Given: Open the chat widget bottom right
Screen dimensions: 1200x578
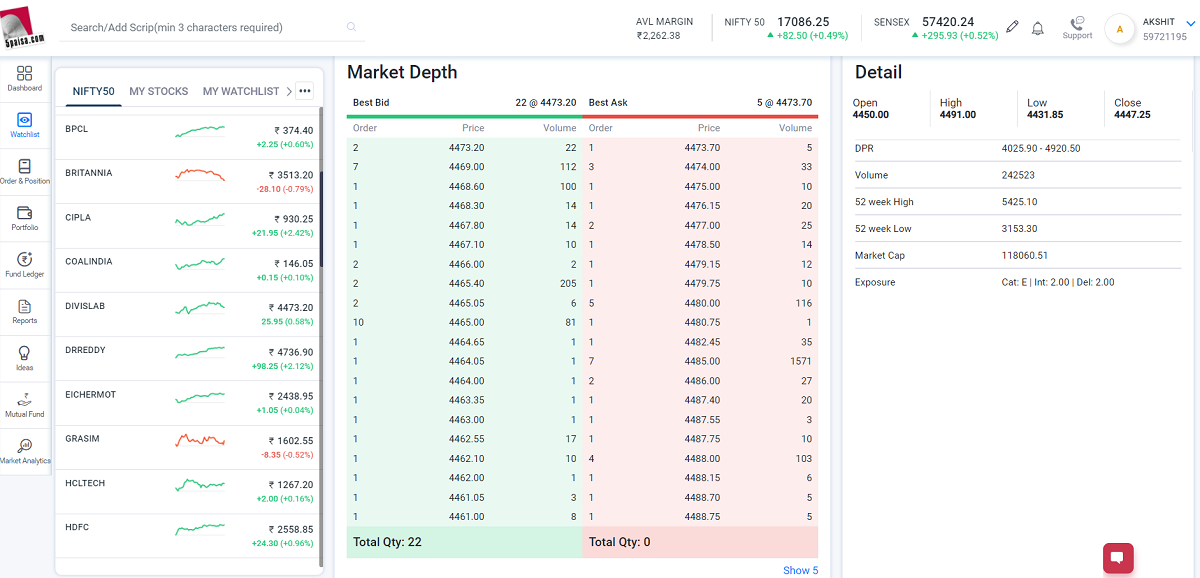Looking at the screenshot, I should click(1117, 558).
